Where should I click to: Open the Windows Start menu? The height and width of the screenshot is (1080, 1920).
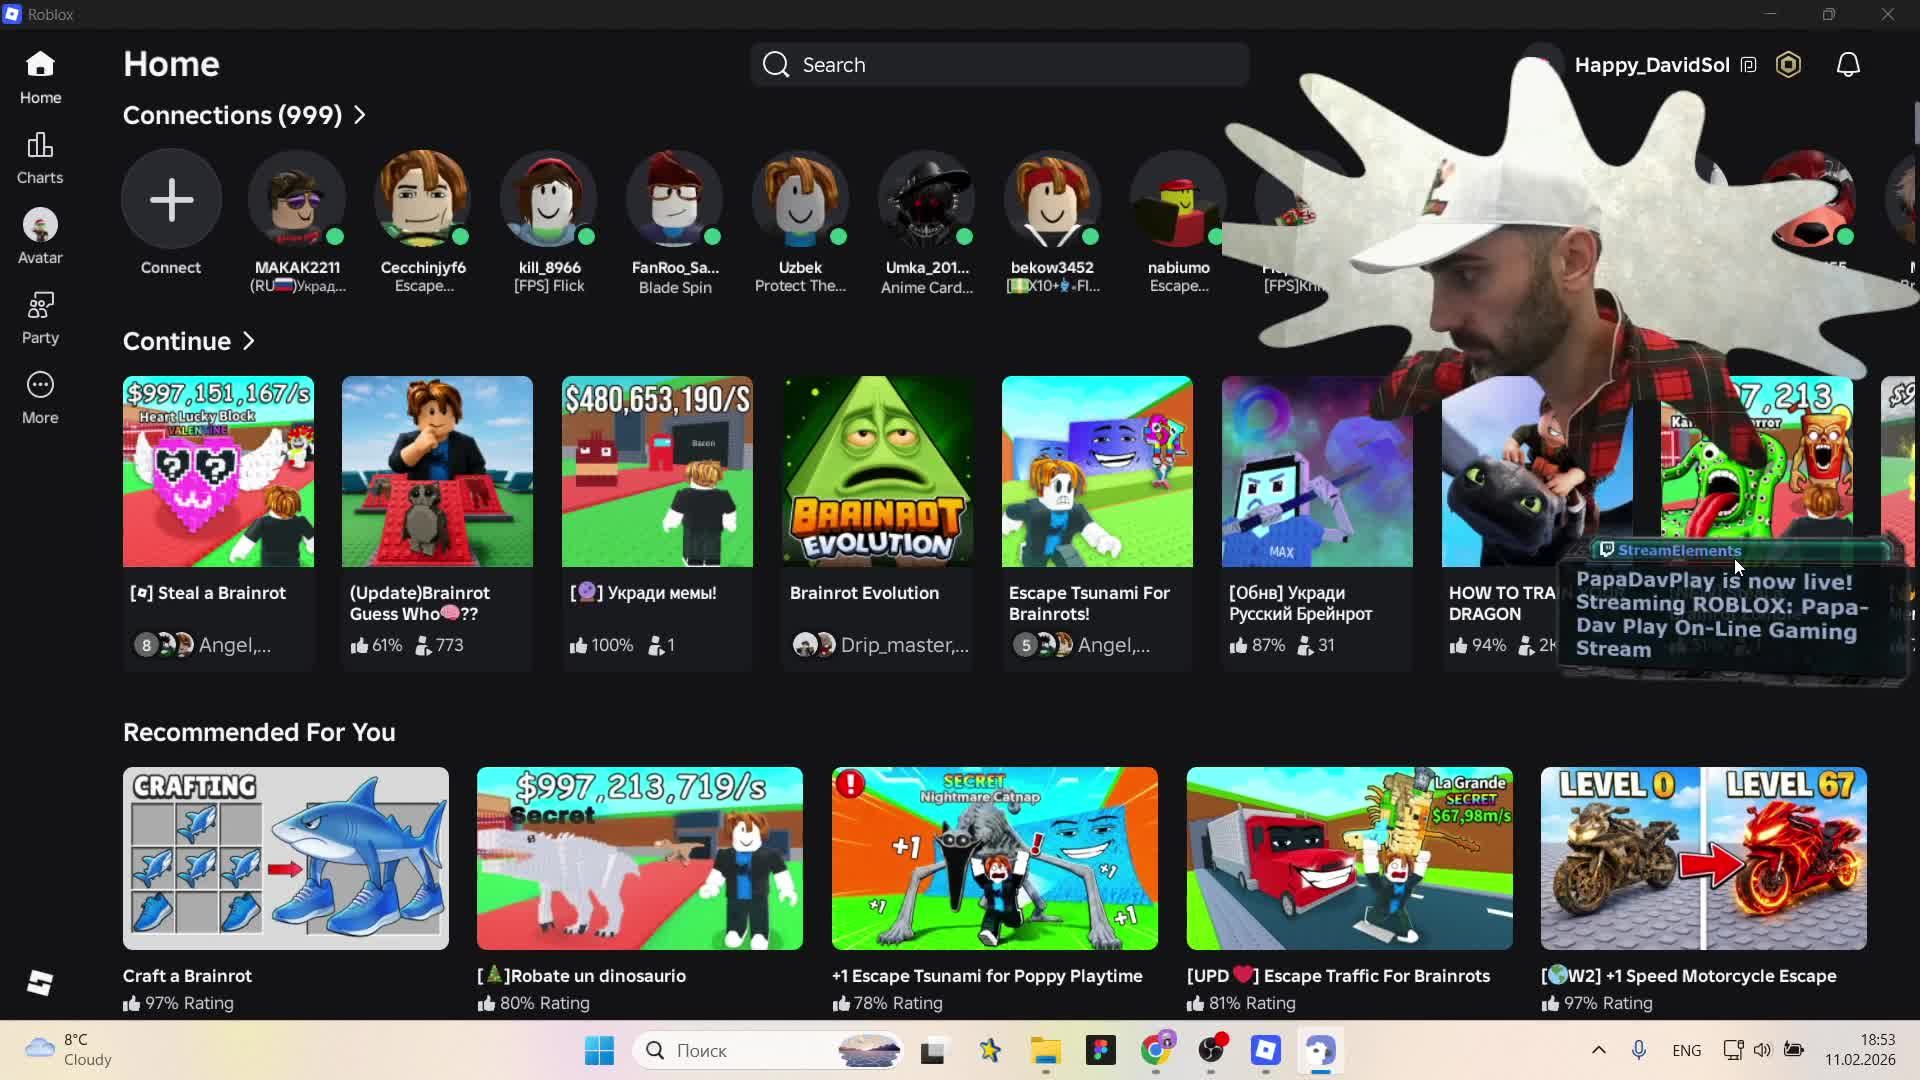coord(599,1050)
